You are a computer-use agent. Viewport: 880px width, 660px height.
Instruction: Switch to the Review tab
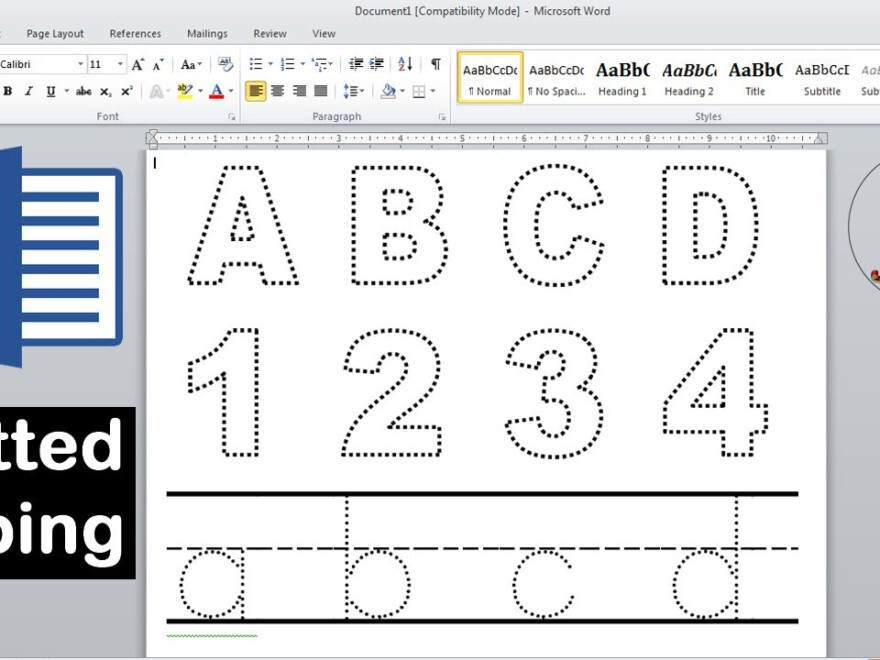[x=270, y=34]
